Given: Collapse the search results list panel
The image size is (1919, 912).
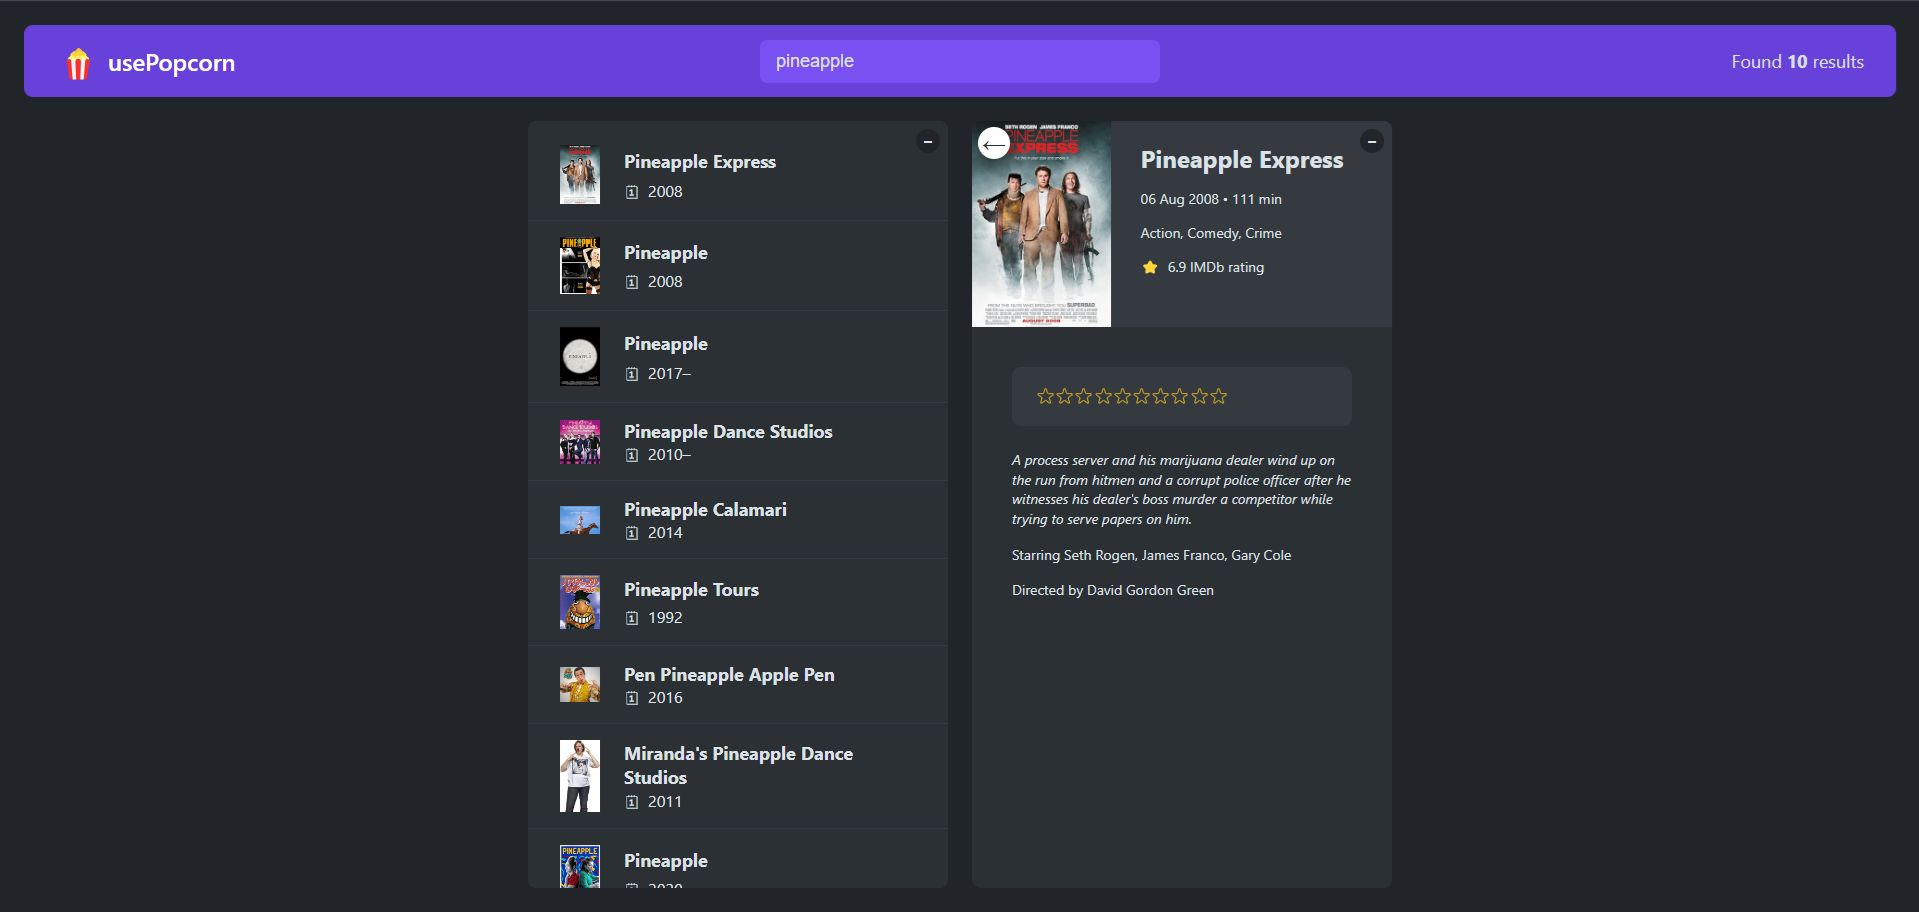Looking at the screenshot, I should tap(928, 141).
